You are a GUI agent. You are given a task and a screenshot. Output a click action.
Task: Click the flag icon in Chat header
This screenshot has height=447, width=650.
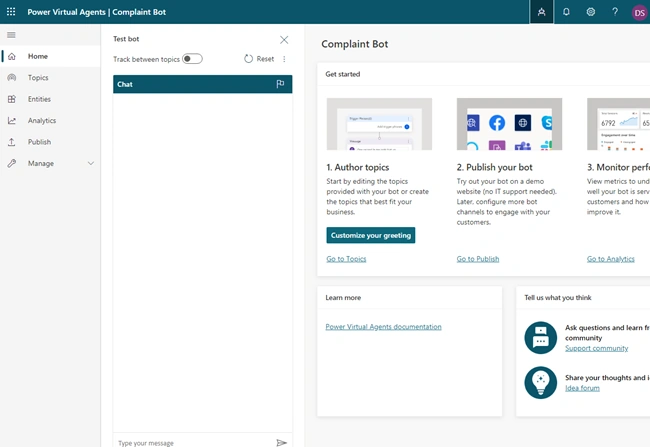[x=280, y=84]
